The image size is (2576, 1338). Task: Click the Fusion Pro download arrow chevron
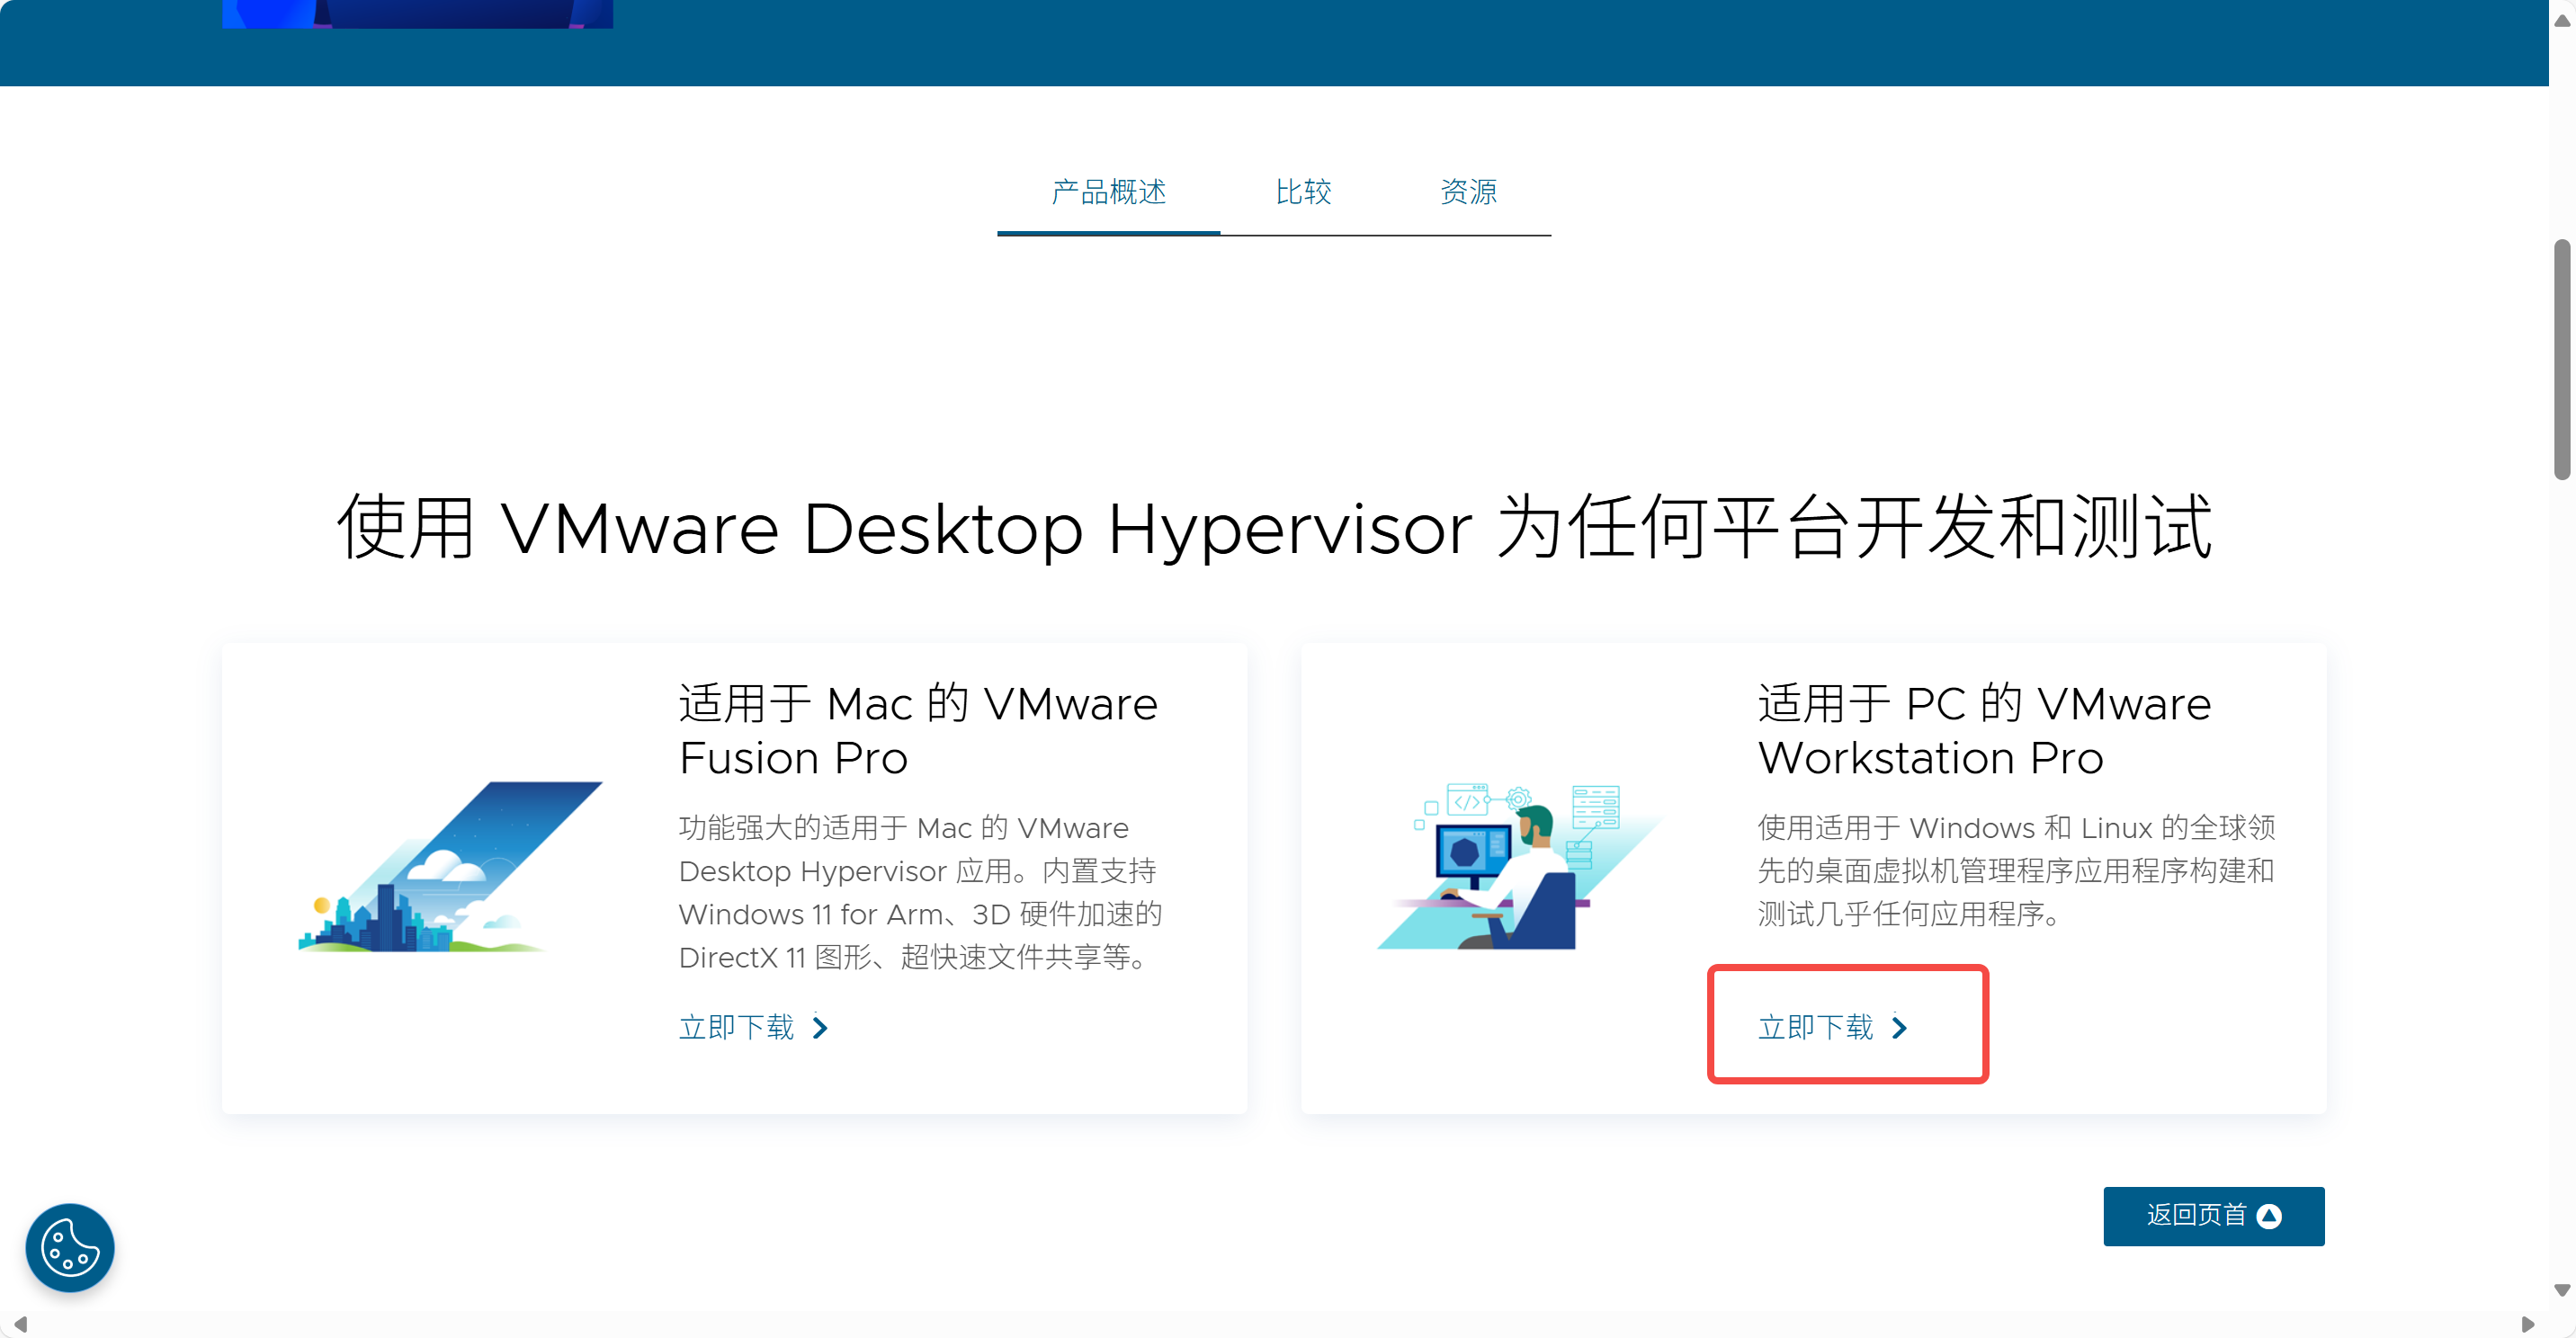pos(820,1028)
